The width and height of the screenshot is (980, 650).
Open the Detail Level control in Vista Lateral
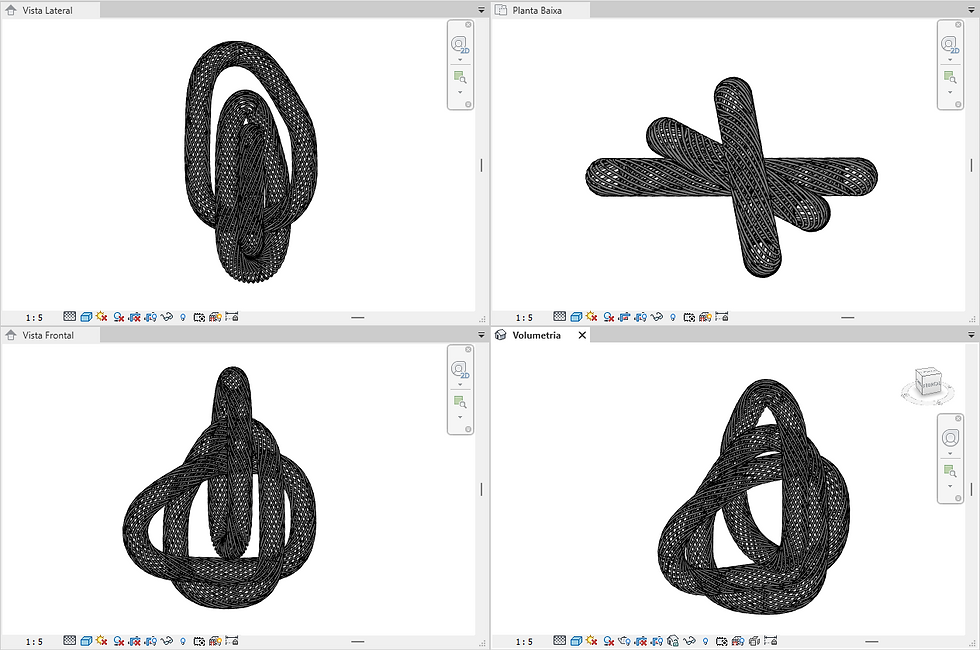point(69,315)
